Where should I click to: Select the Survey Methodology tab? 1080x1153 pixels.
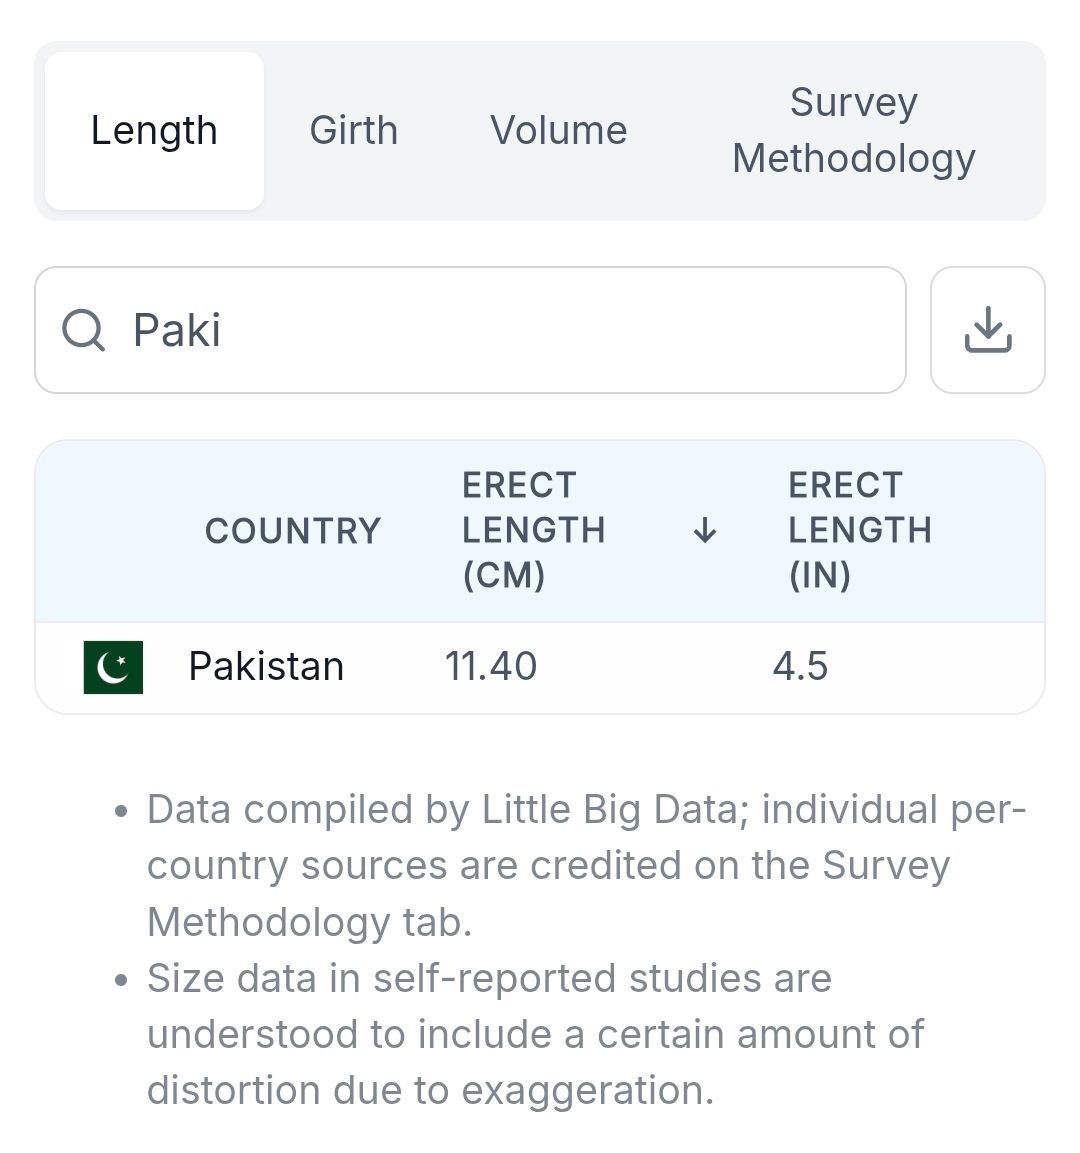853,131
